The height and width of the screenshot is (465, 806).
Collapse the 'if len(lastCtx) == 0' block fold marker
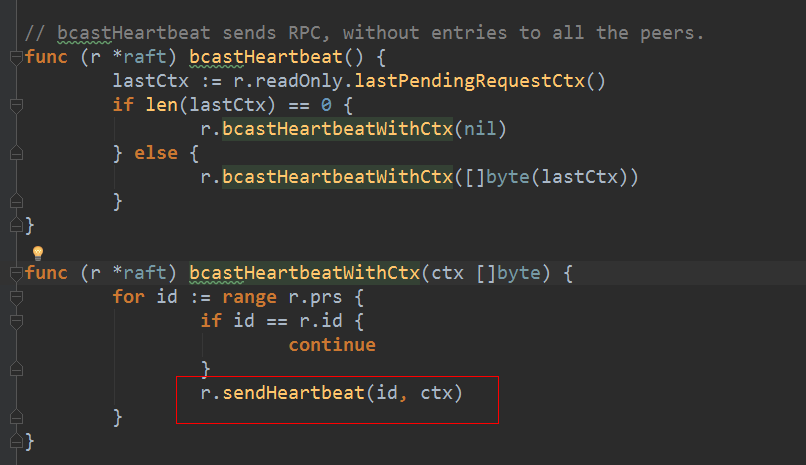16,105
